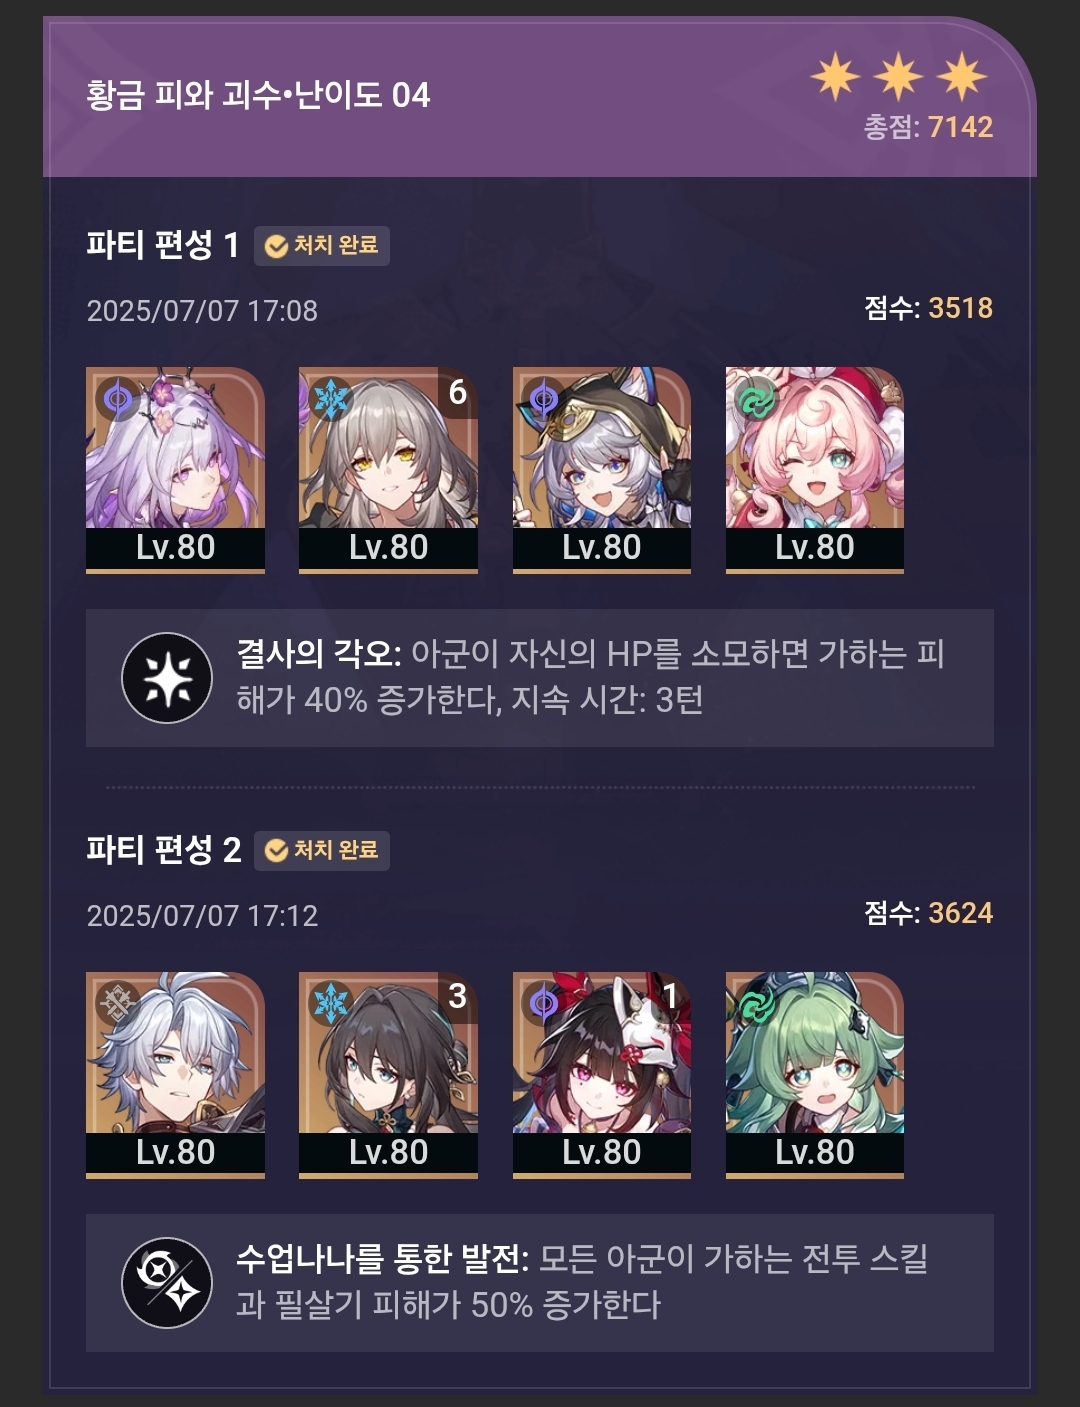The image size is (1080, 1407).
Task: Tap the quantum element icon on the first portrait
Action: 118,400
